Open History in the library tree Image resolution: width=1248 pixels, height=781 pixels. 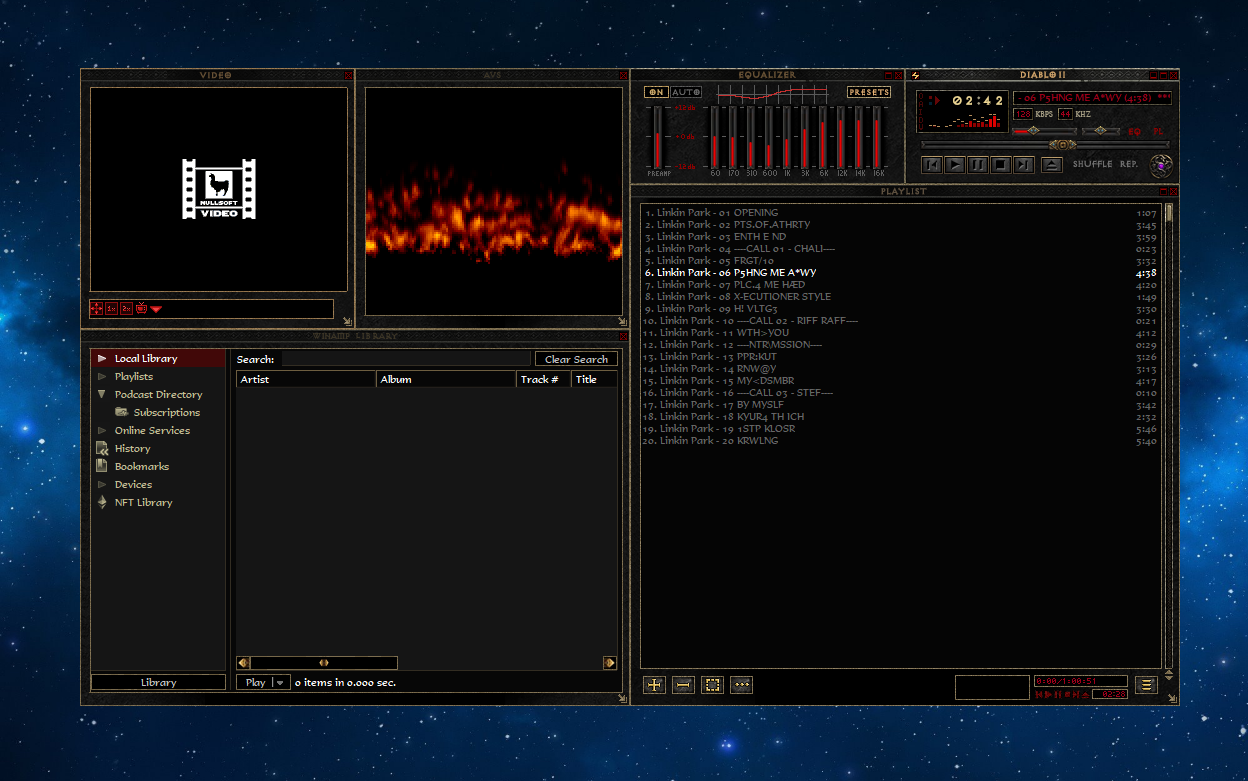coord(132,448)
